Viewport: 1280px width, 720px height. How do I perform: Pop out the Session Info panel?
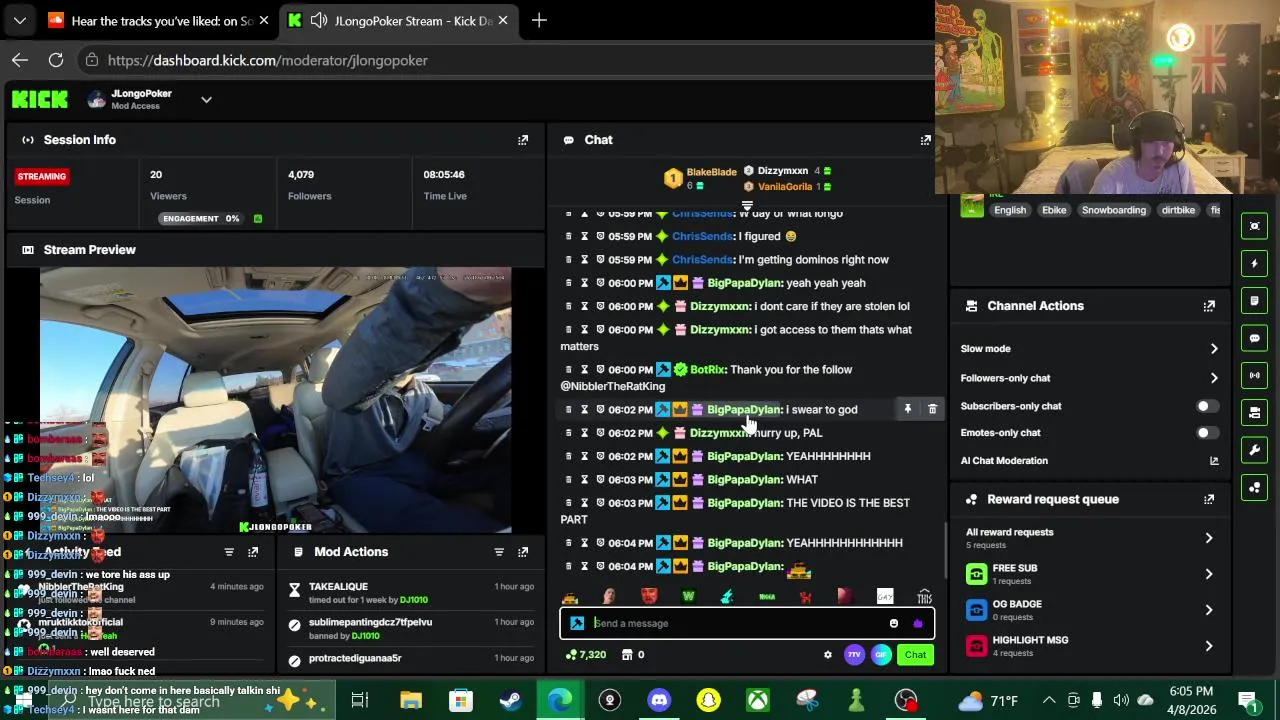coord(522,140)
